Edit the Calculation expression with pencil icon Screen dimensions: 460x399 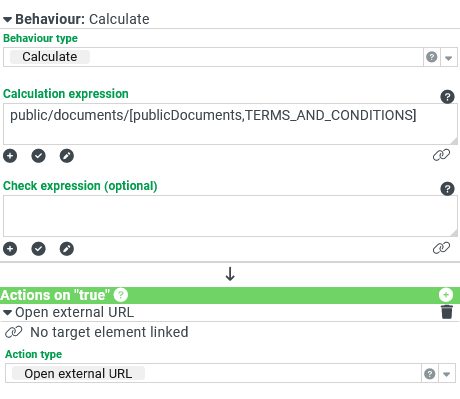pyautogui.click(x=67, y=156)
